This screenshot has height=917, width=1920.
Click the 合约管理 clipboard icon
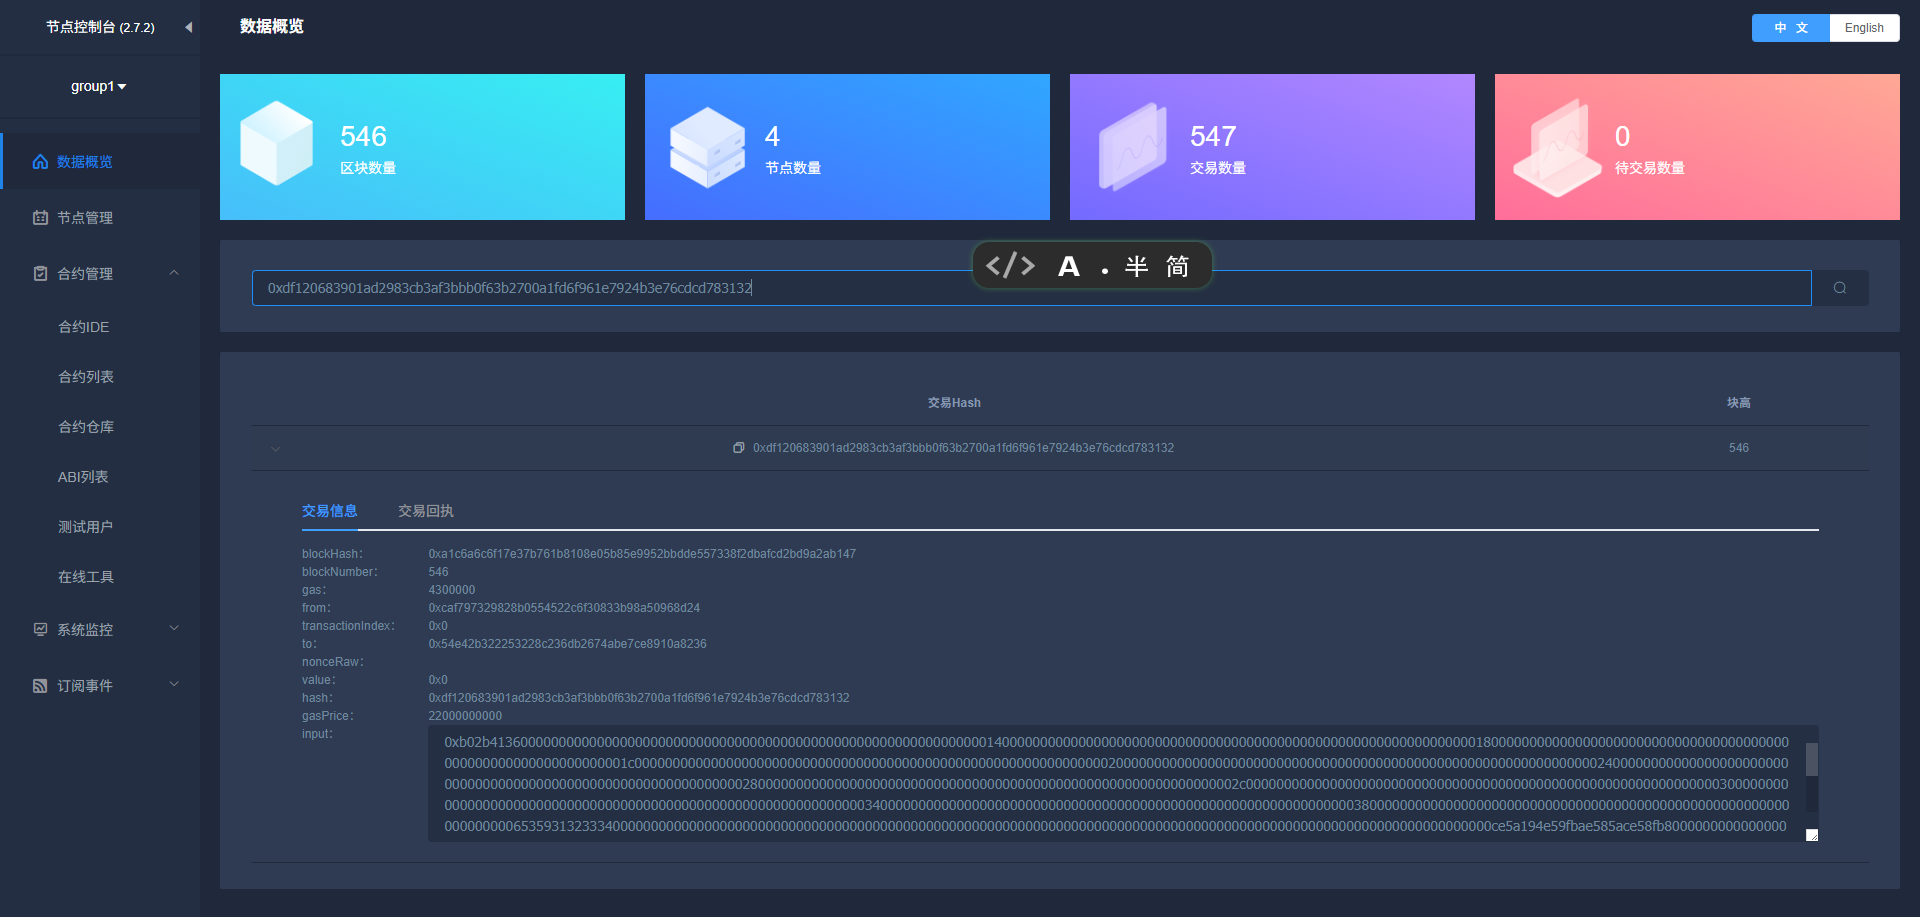point(40,274)
